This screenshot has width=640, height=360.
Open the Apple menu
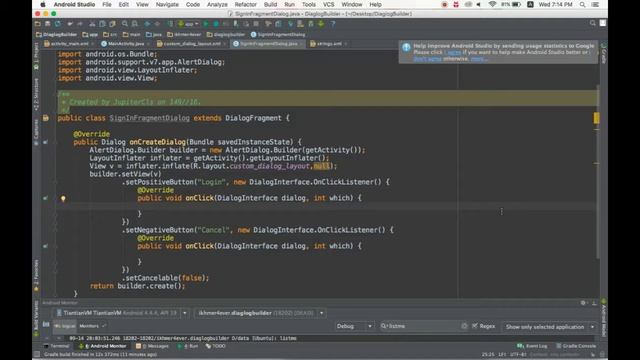pos(43,4)
